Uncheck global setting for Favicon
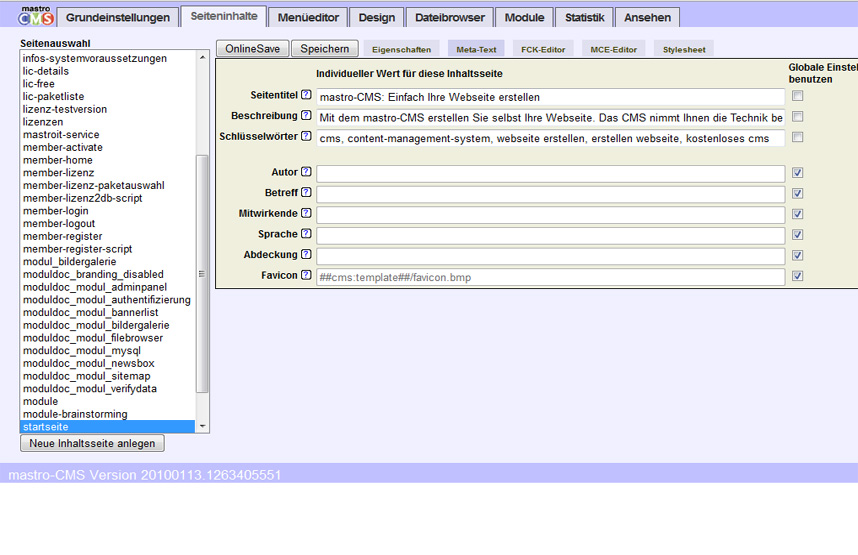The image size is (858, 555). 798,276
